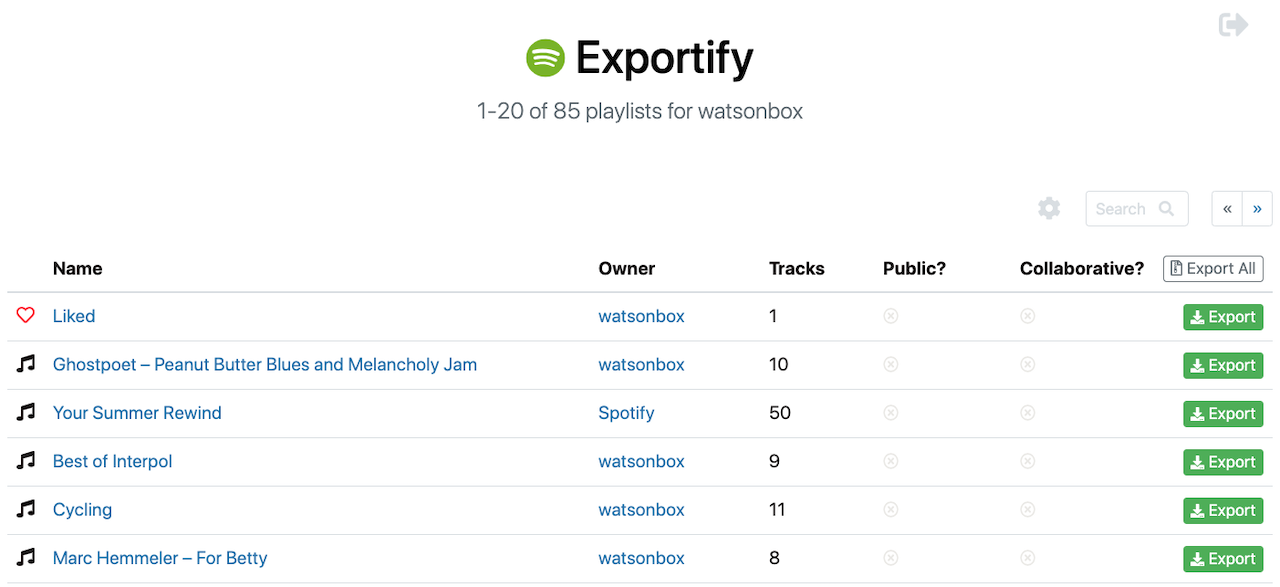Go to the next page of playlists
The width and height of the screenshot is (1280, 587).
pyautogui.click(x=1257, y=209)
